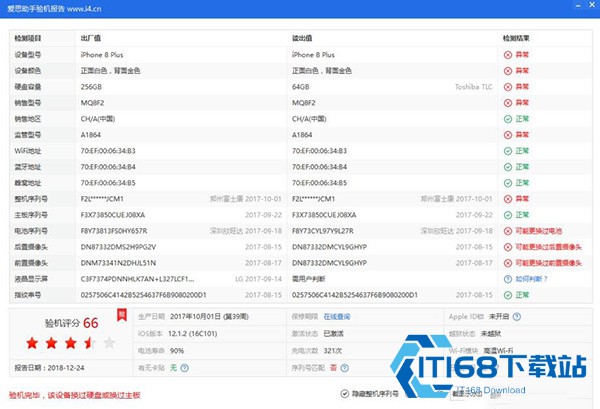Open the 如何判断? link for the display
Viewport: 600px width, 409px height.
click(x=531, y=279)
